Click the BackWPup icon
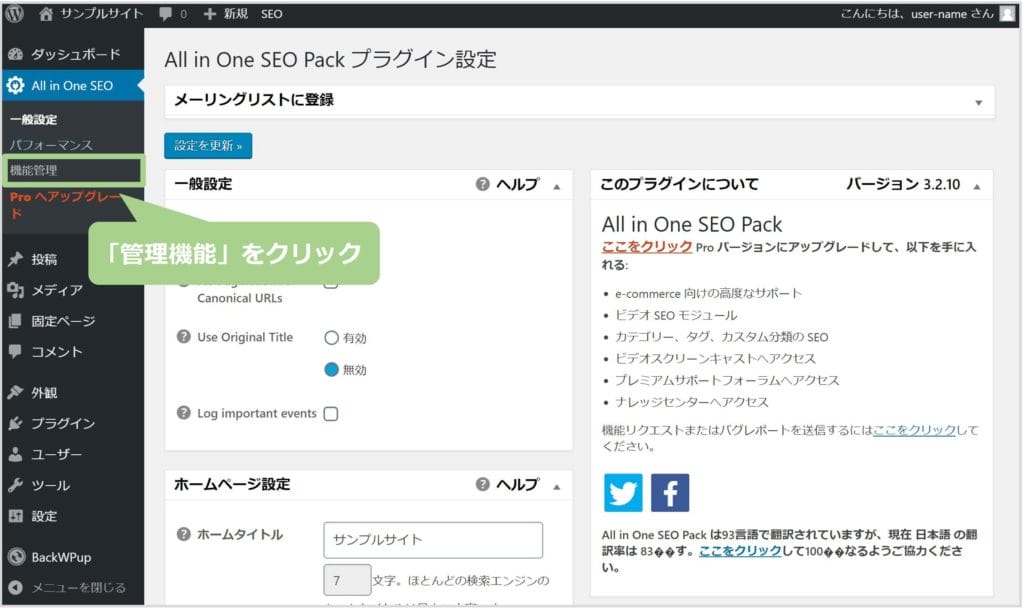1024x610 pixels. pyautogui.click(x=16, y=557)
